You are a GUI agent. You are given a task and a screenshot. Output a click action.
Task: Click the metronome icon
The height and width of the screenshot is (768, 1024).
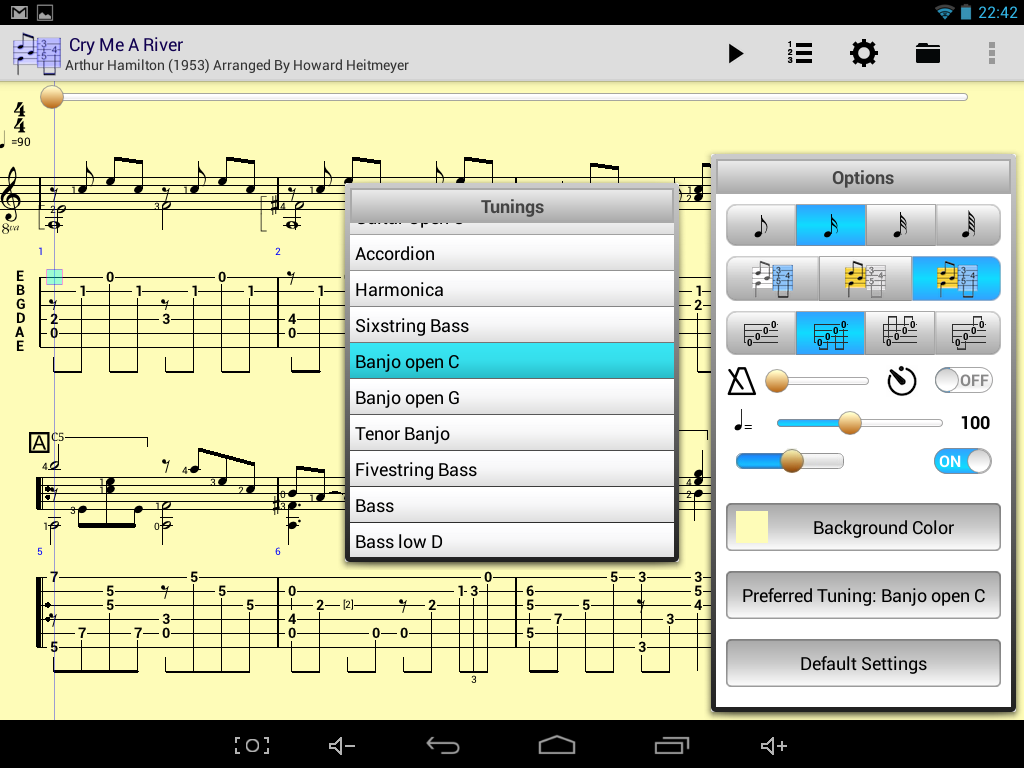(x=741, y=381)
